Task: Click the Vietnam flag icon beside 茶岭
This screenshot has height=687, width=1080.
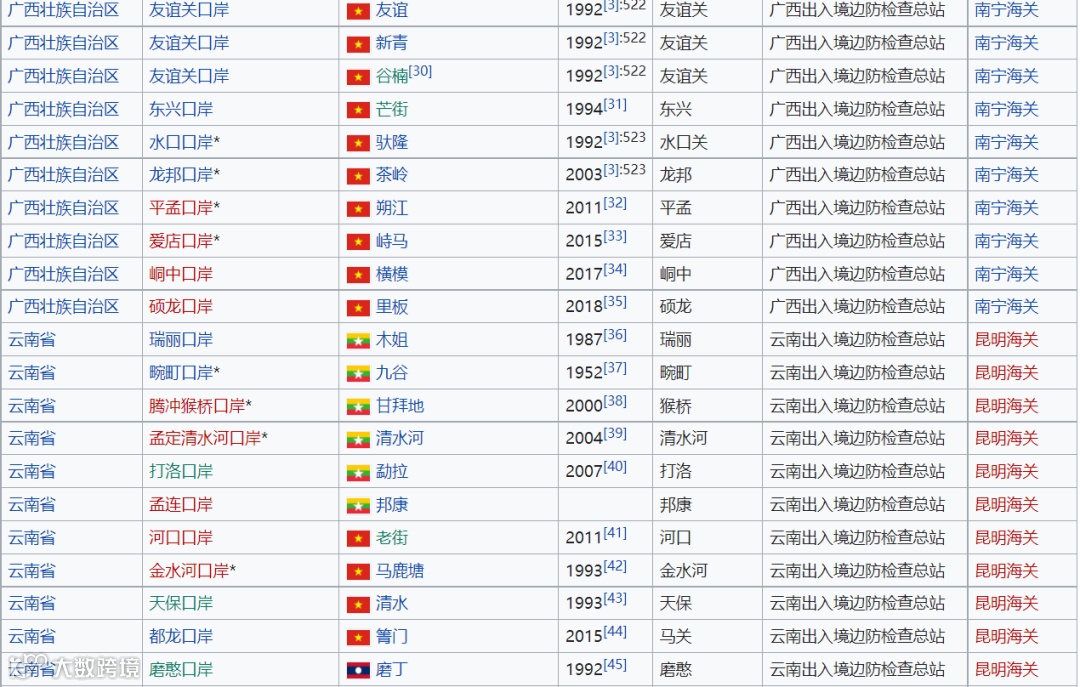Action: click(357, 174)
